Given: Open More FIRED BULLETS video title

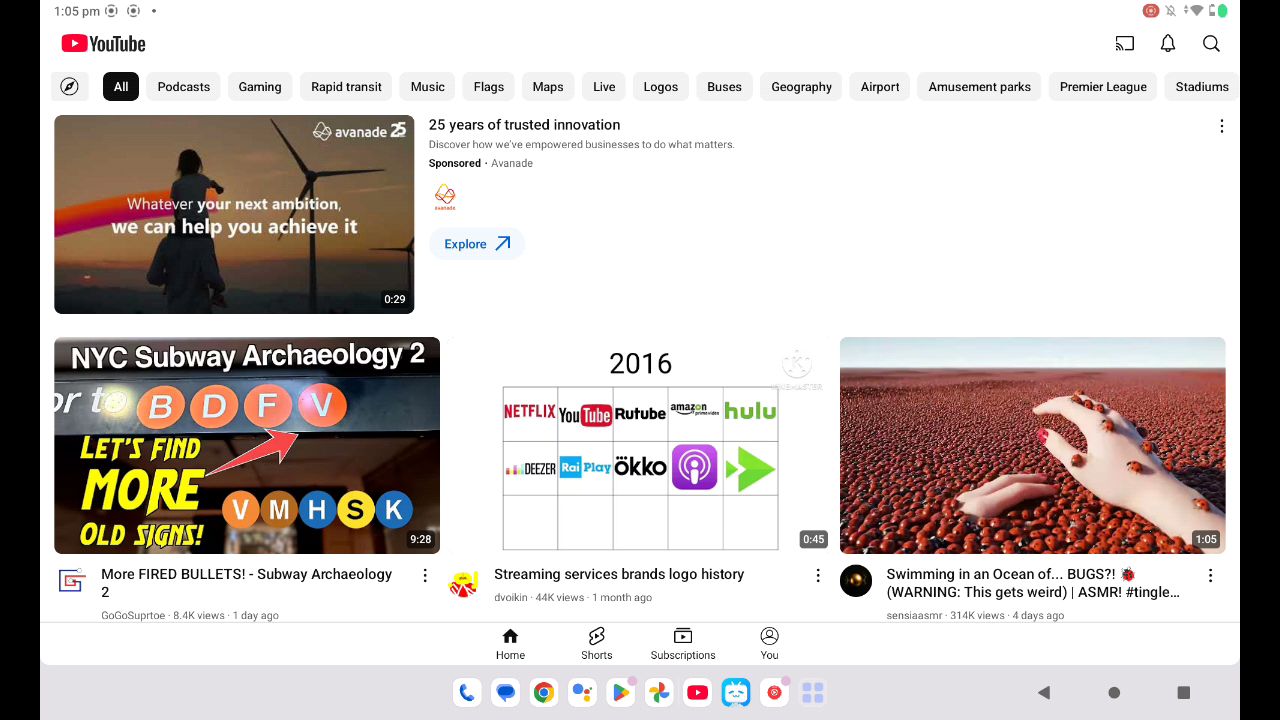Looking at the screenshot, I should click(x=246, y=583).
